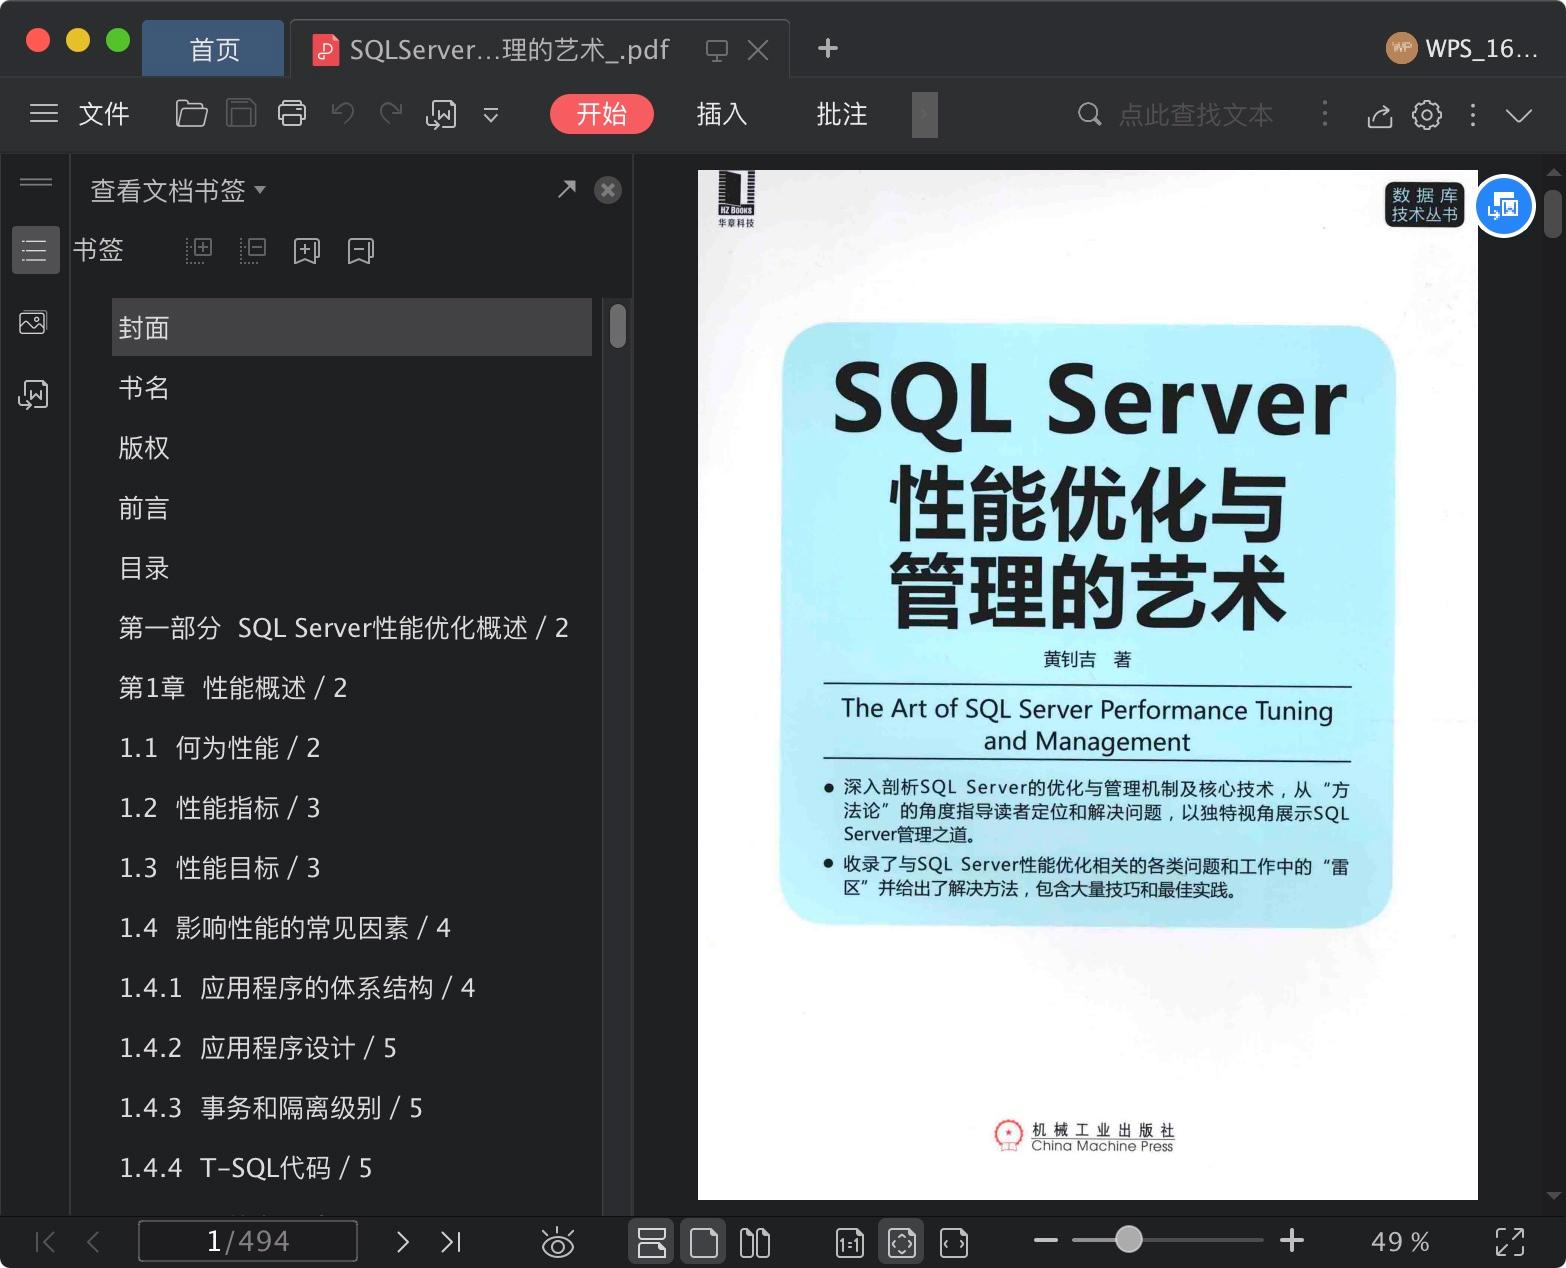Image resolution: width=1566 pixels, height=1268 pixels.
Task: Pop out bookmark panel with arrow icon
Action: pyautogui.click(x=567, y=189)
